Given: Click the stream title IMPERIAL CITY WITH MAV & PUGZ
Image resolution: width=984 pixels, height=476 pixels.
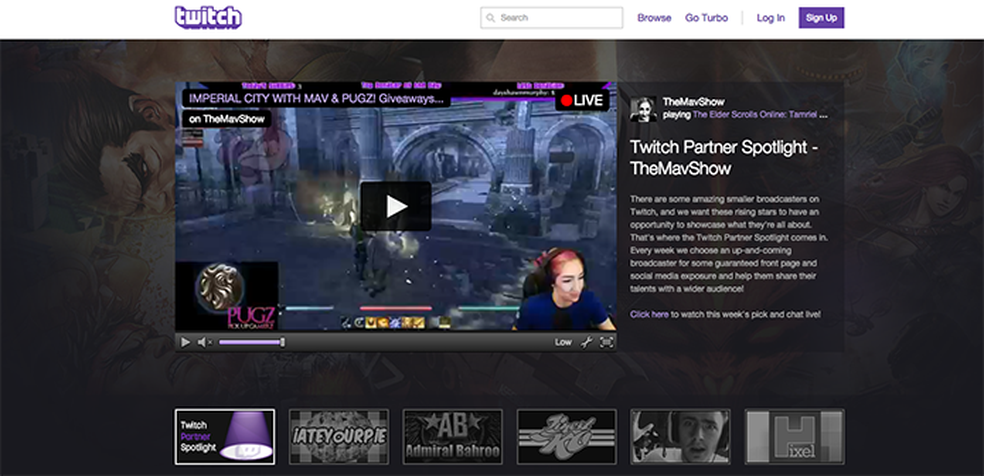Looking at the screenshot, I should coord(316,98).
